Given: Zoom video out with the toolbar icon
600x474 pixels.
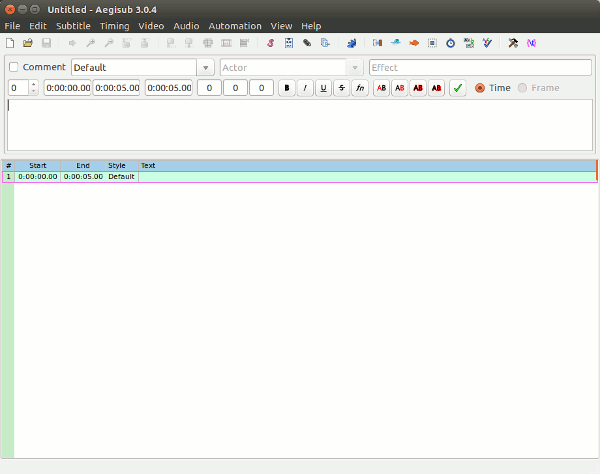Looking at the screenshot, I should coord(109,43).
